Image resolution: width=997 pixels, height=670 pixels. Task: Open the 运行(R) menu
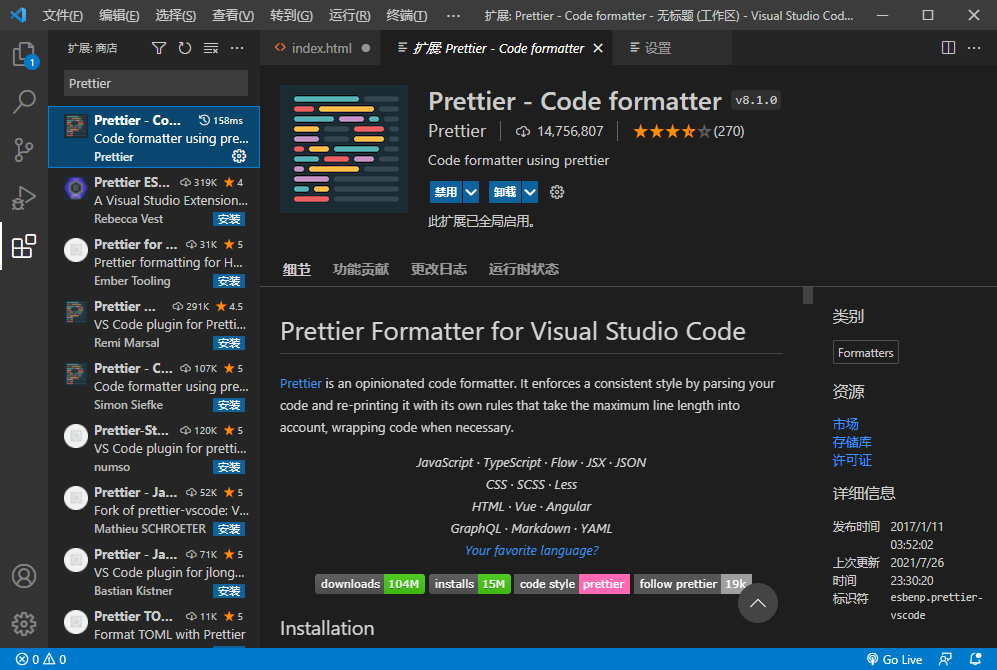[349, 15]
